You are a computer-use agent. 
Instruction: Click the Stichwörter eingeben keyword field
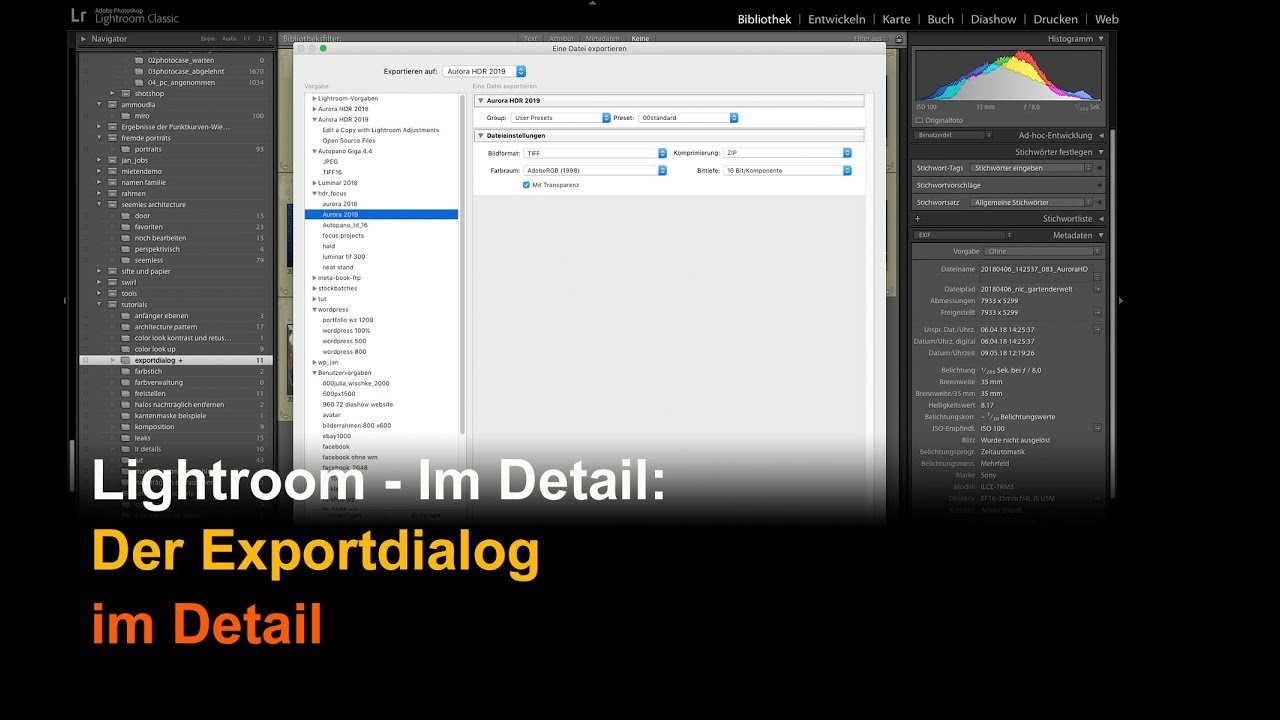point(1030,168)
